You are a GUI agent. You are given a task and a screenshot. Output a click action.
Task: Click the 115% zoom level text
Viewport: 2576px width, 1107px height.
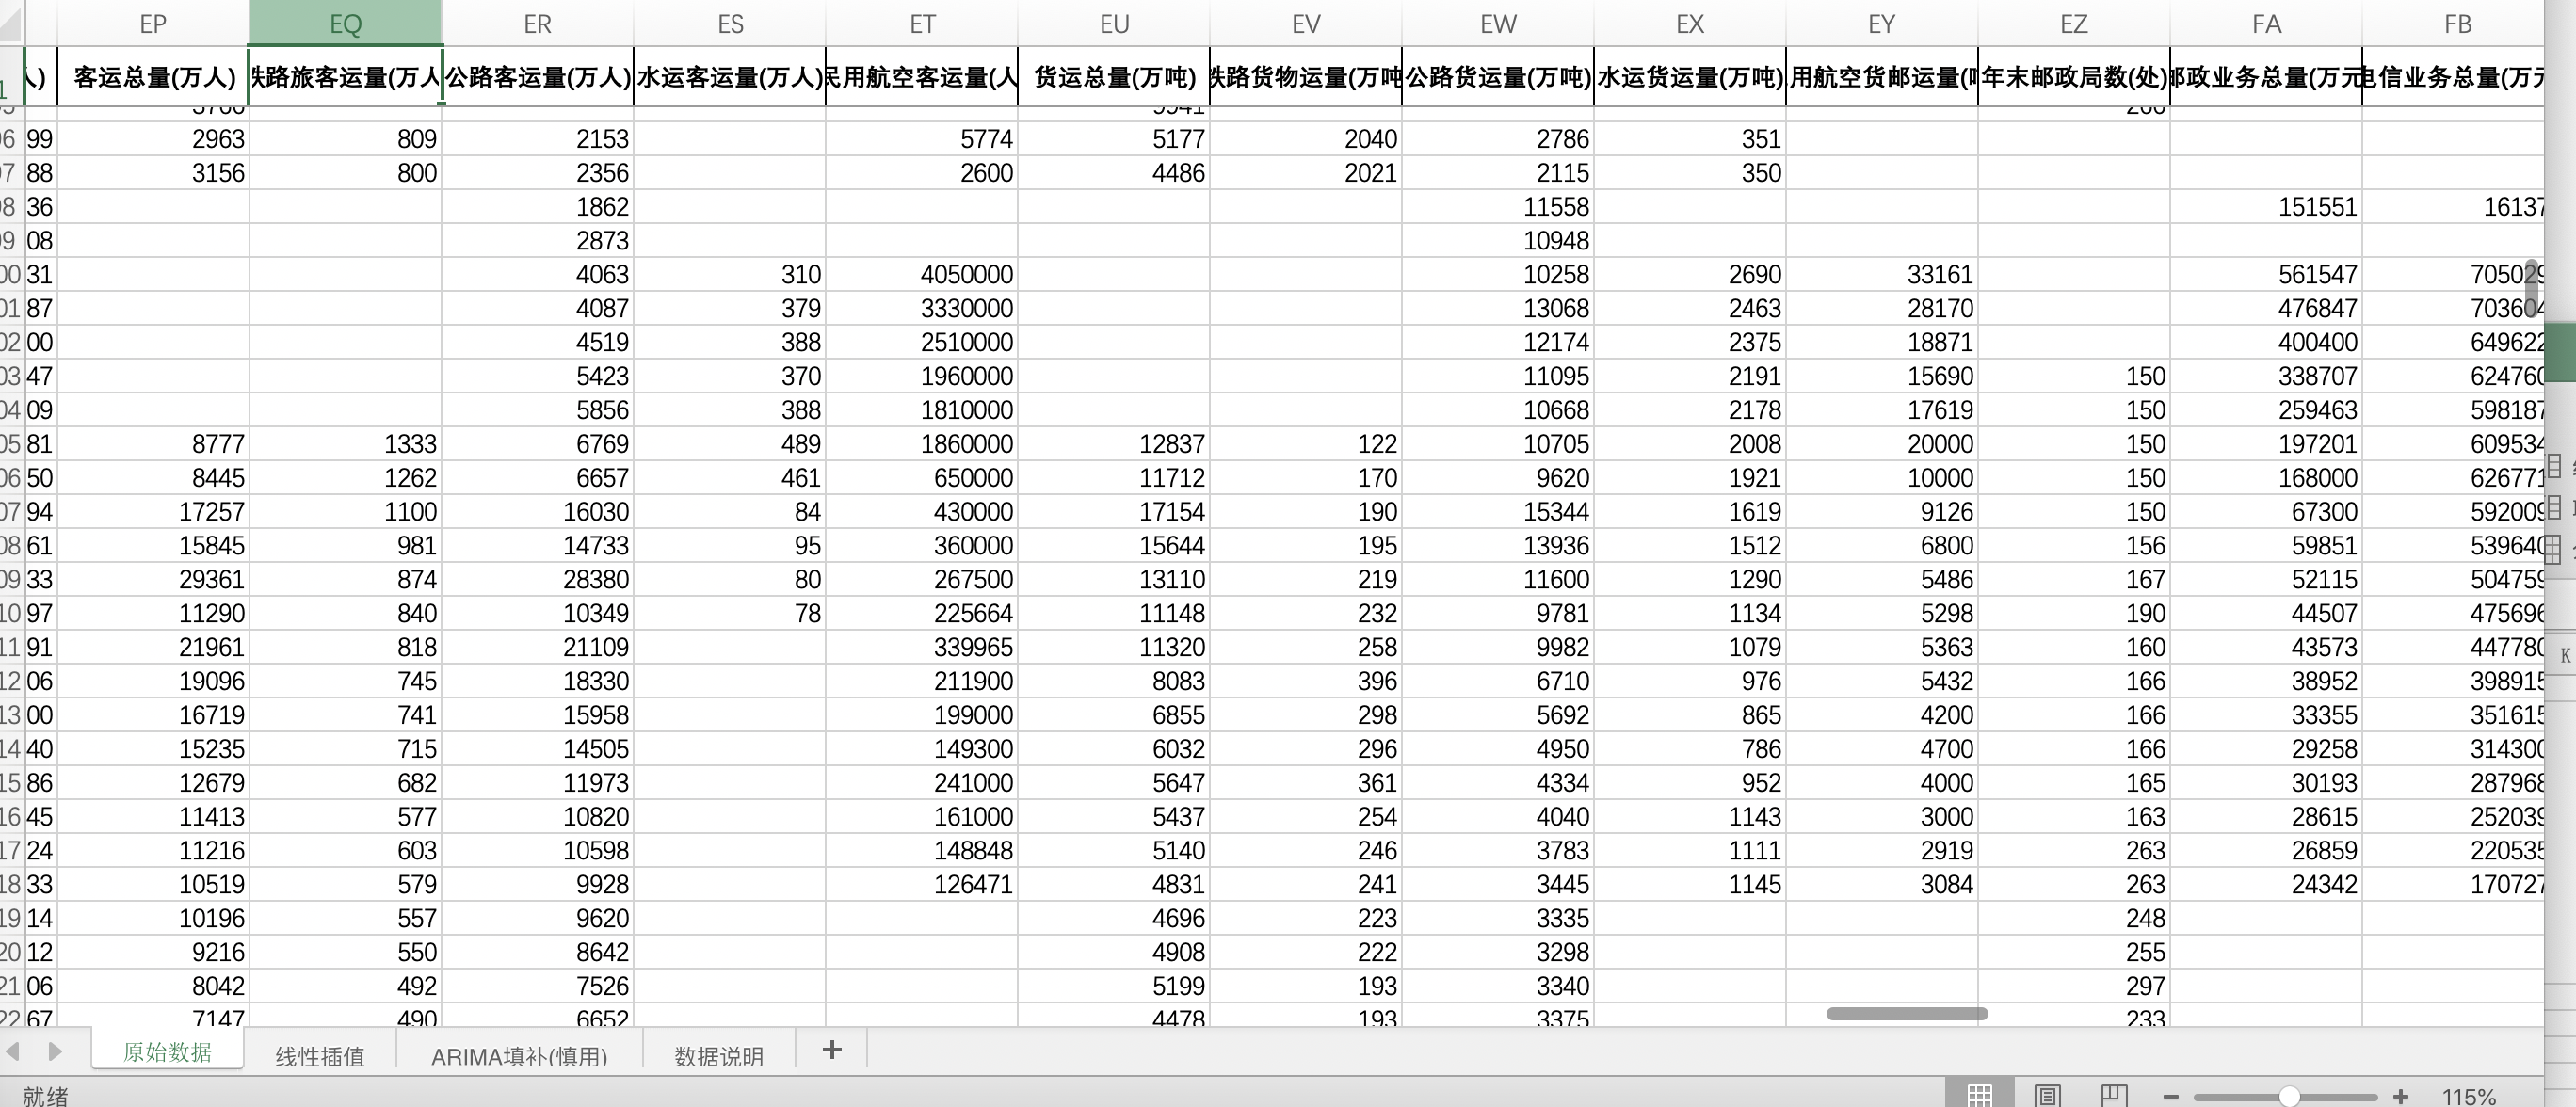tap(2468, 1097)
